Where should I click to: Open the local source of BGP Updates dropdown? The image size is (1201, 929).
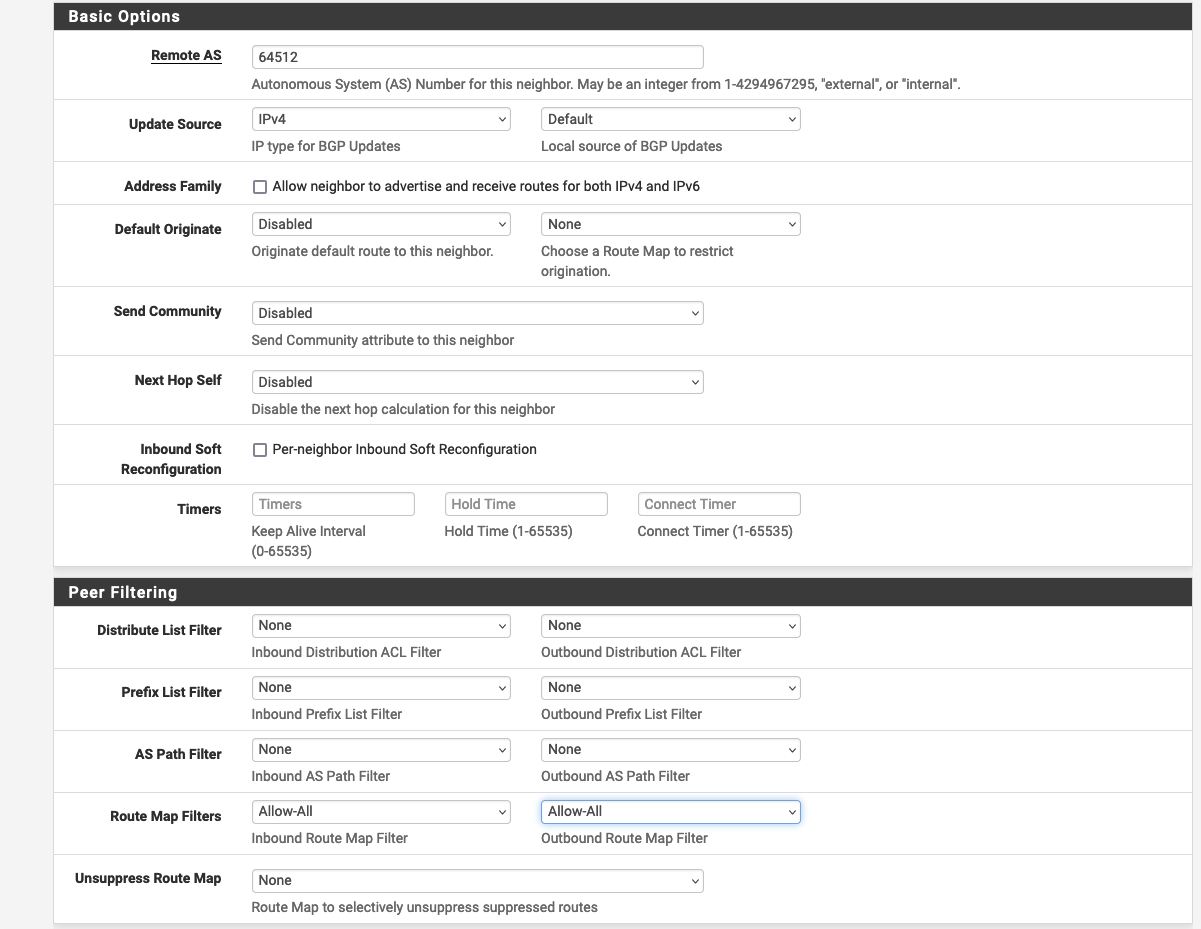670,118
